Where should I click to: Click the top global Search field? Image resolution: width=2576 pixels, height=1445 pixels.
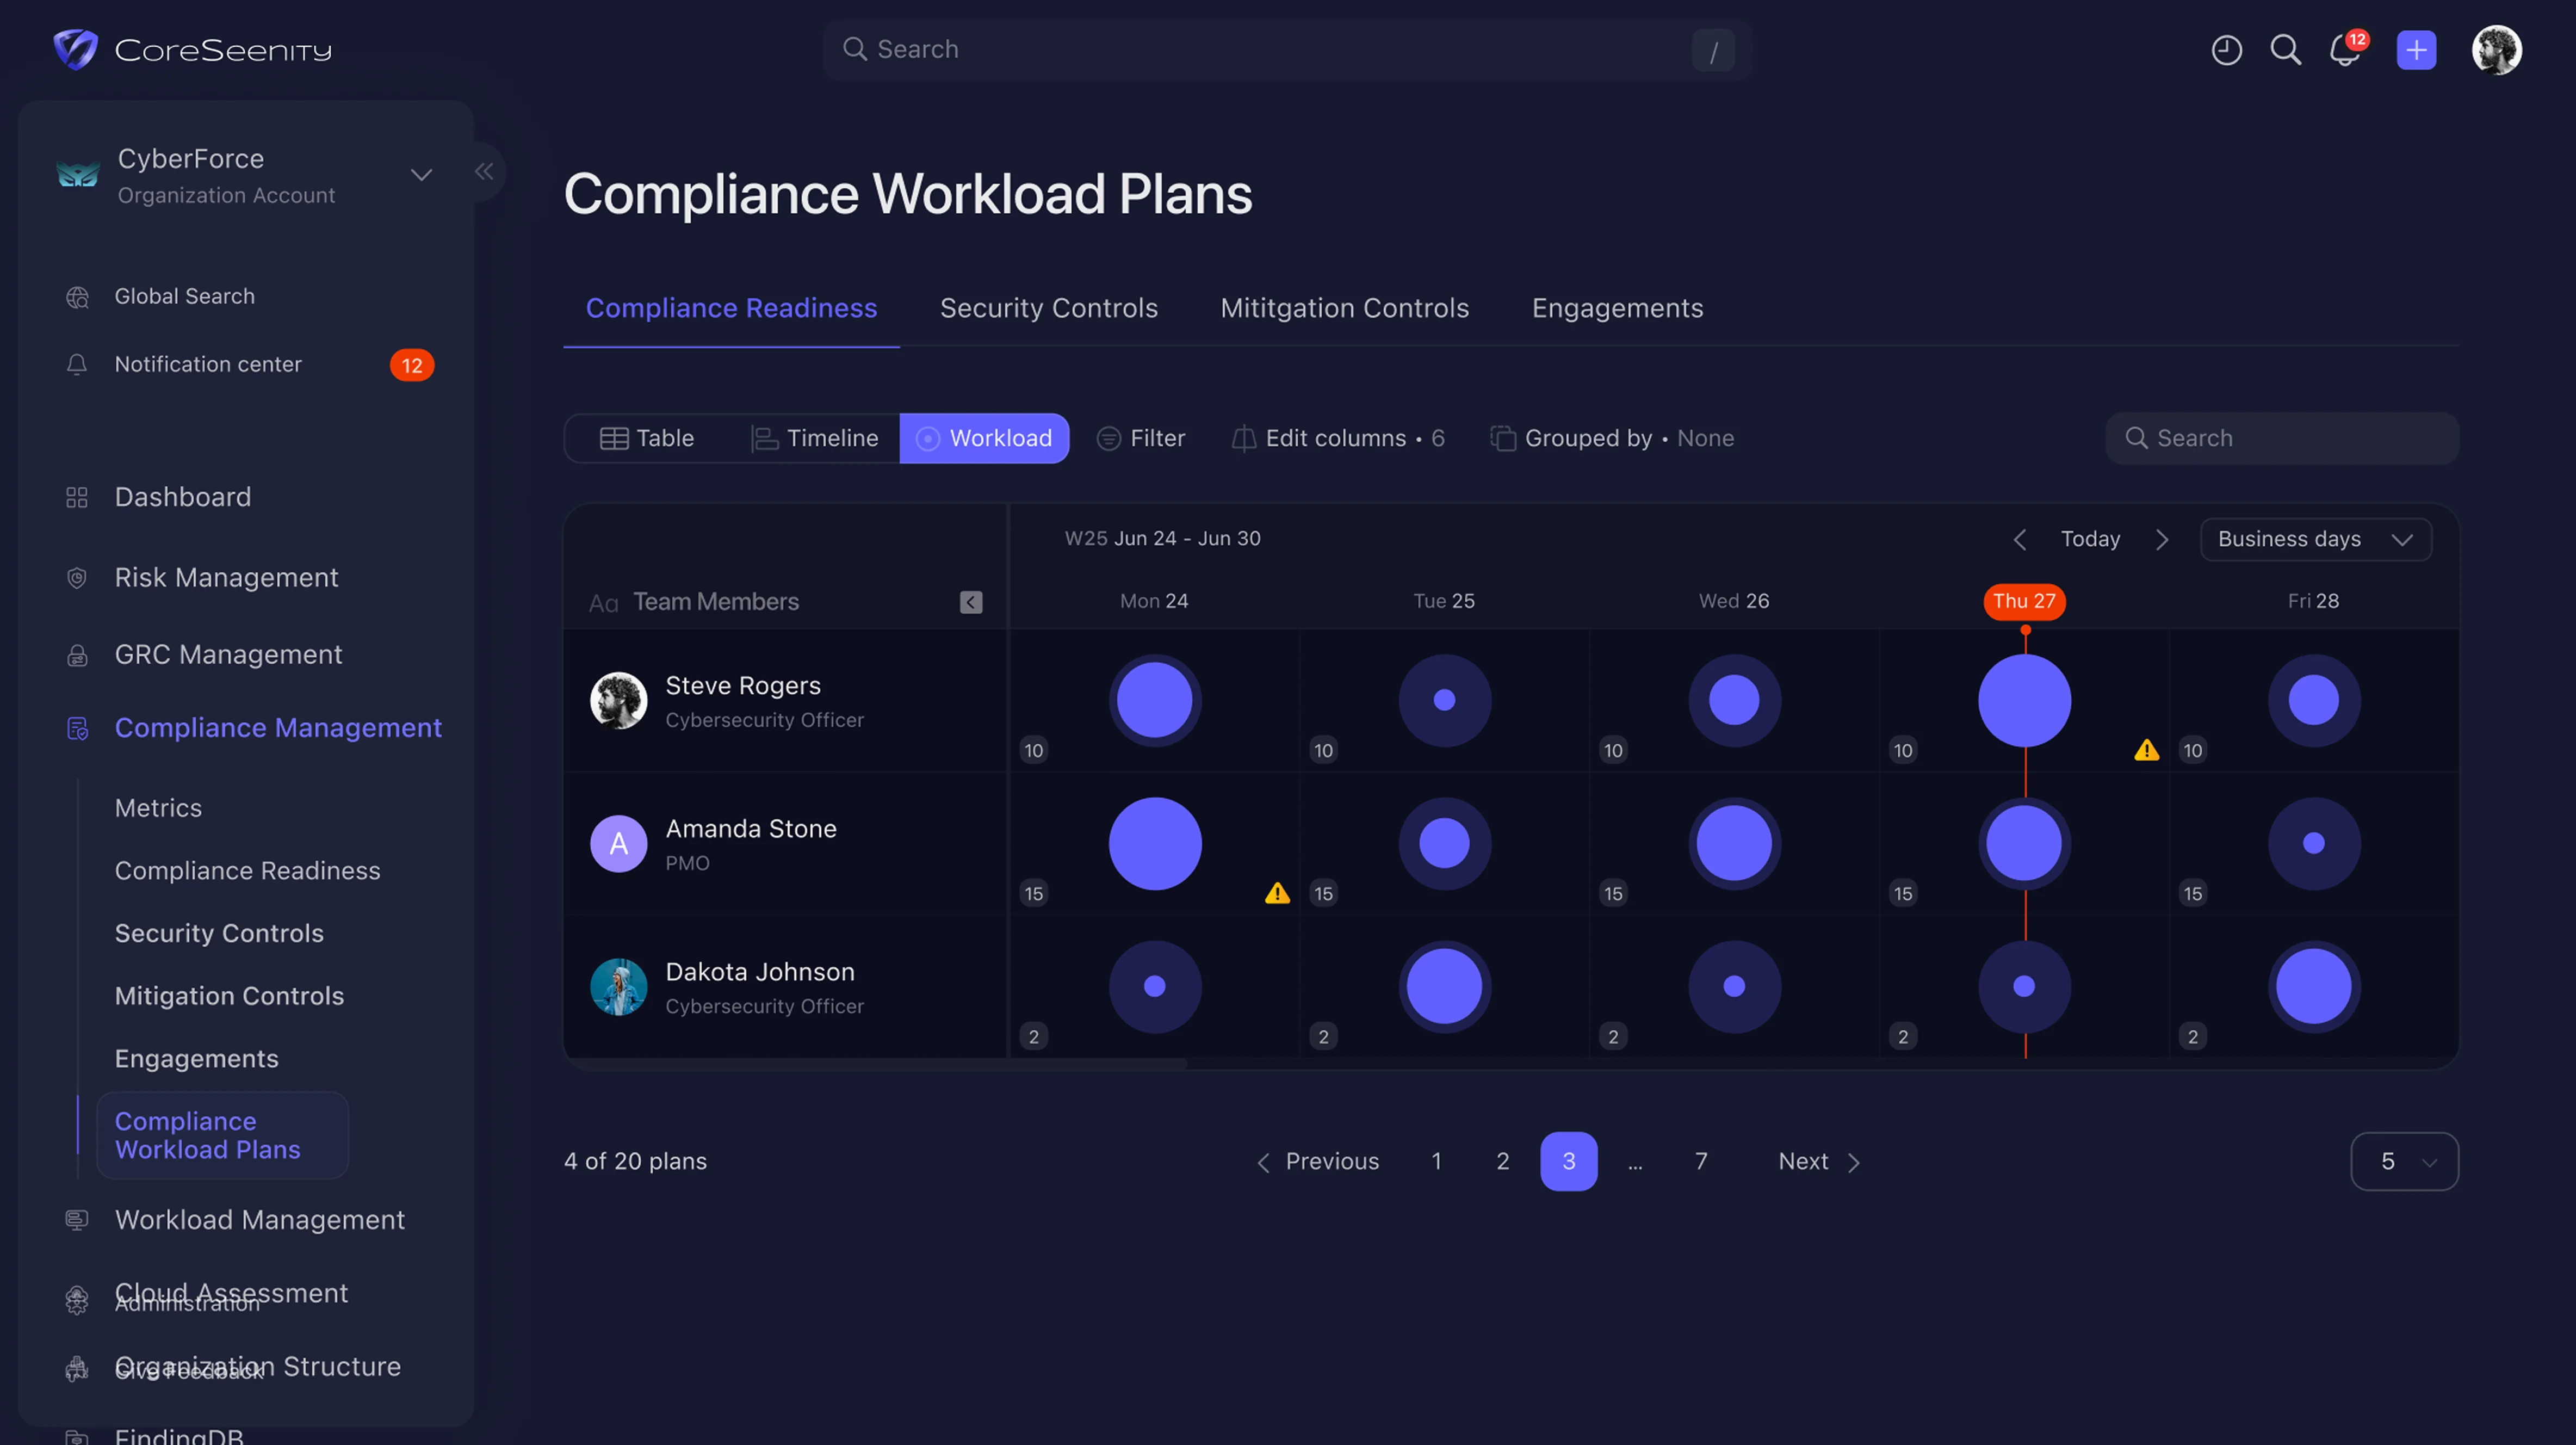point(1287,50)
